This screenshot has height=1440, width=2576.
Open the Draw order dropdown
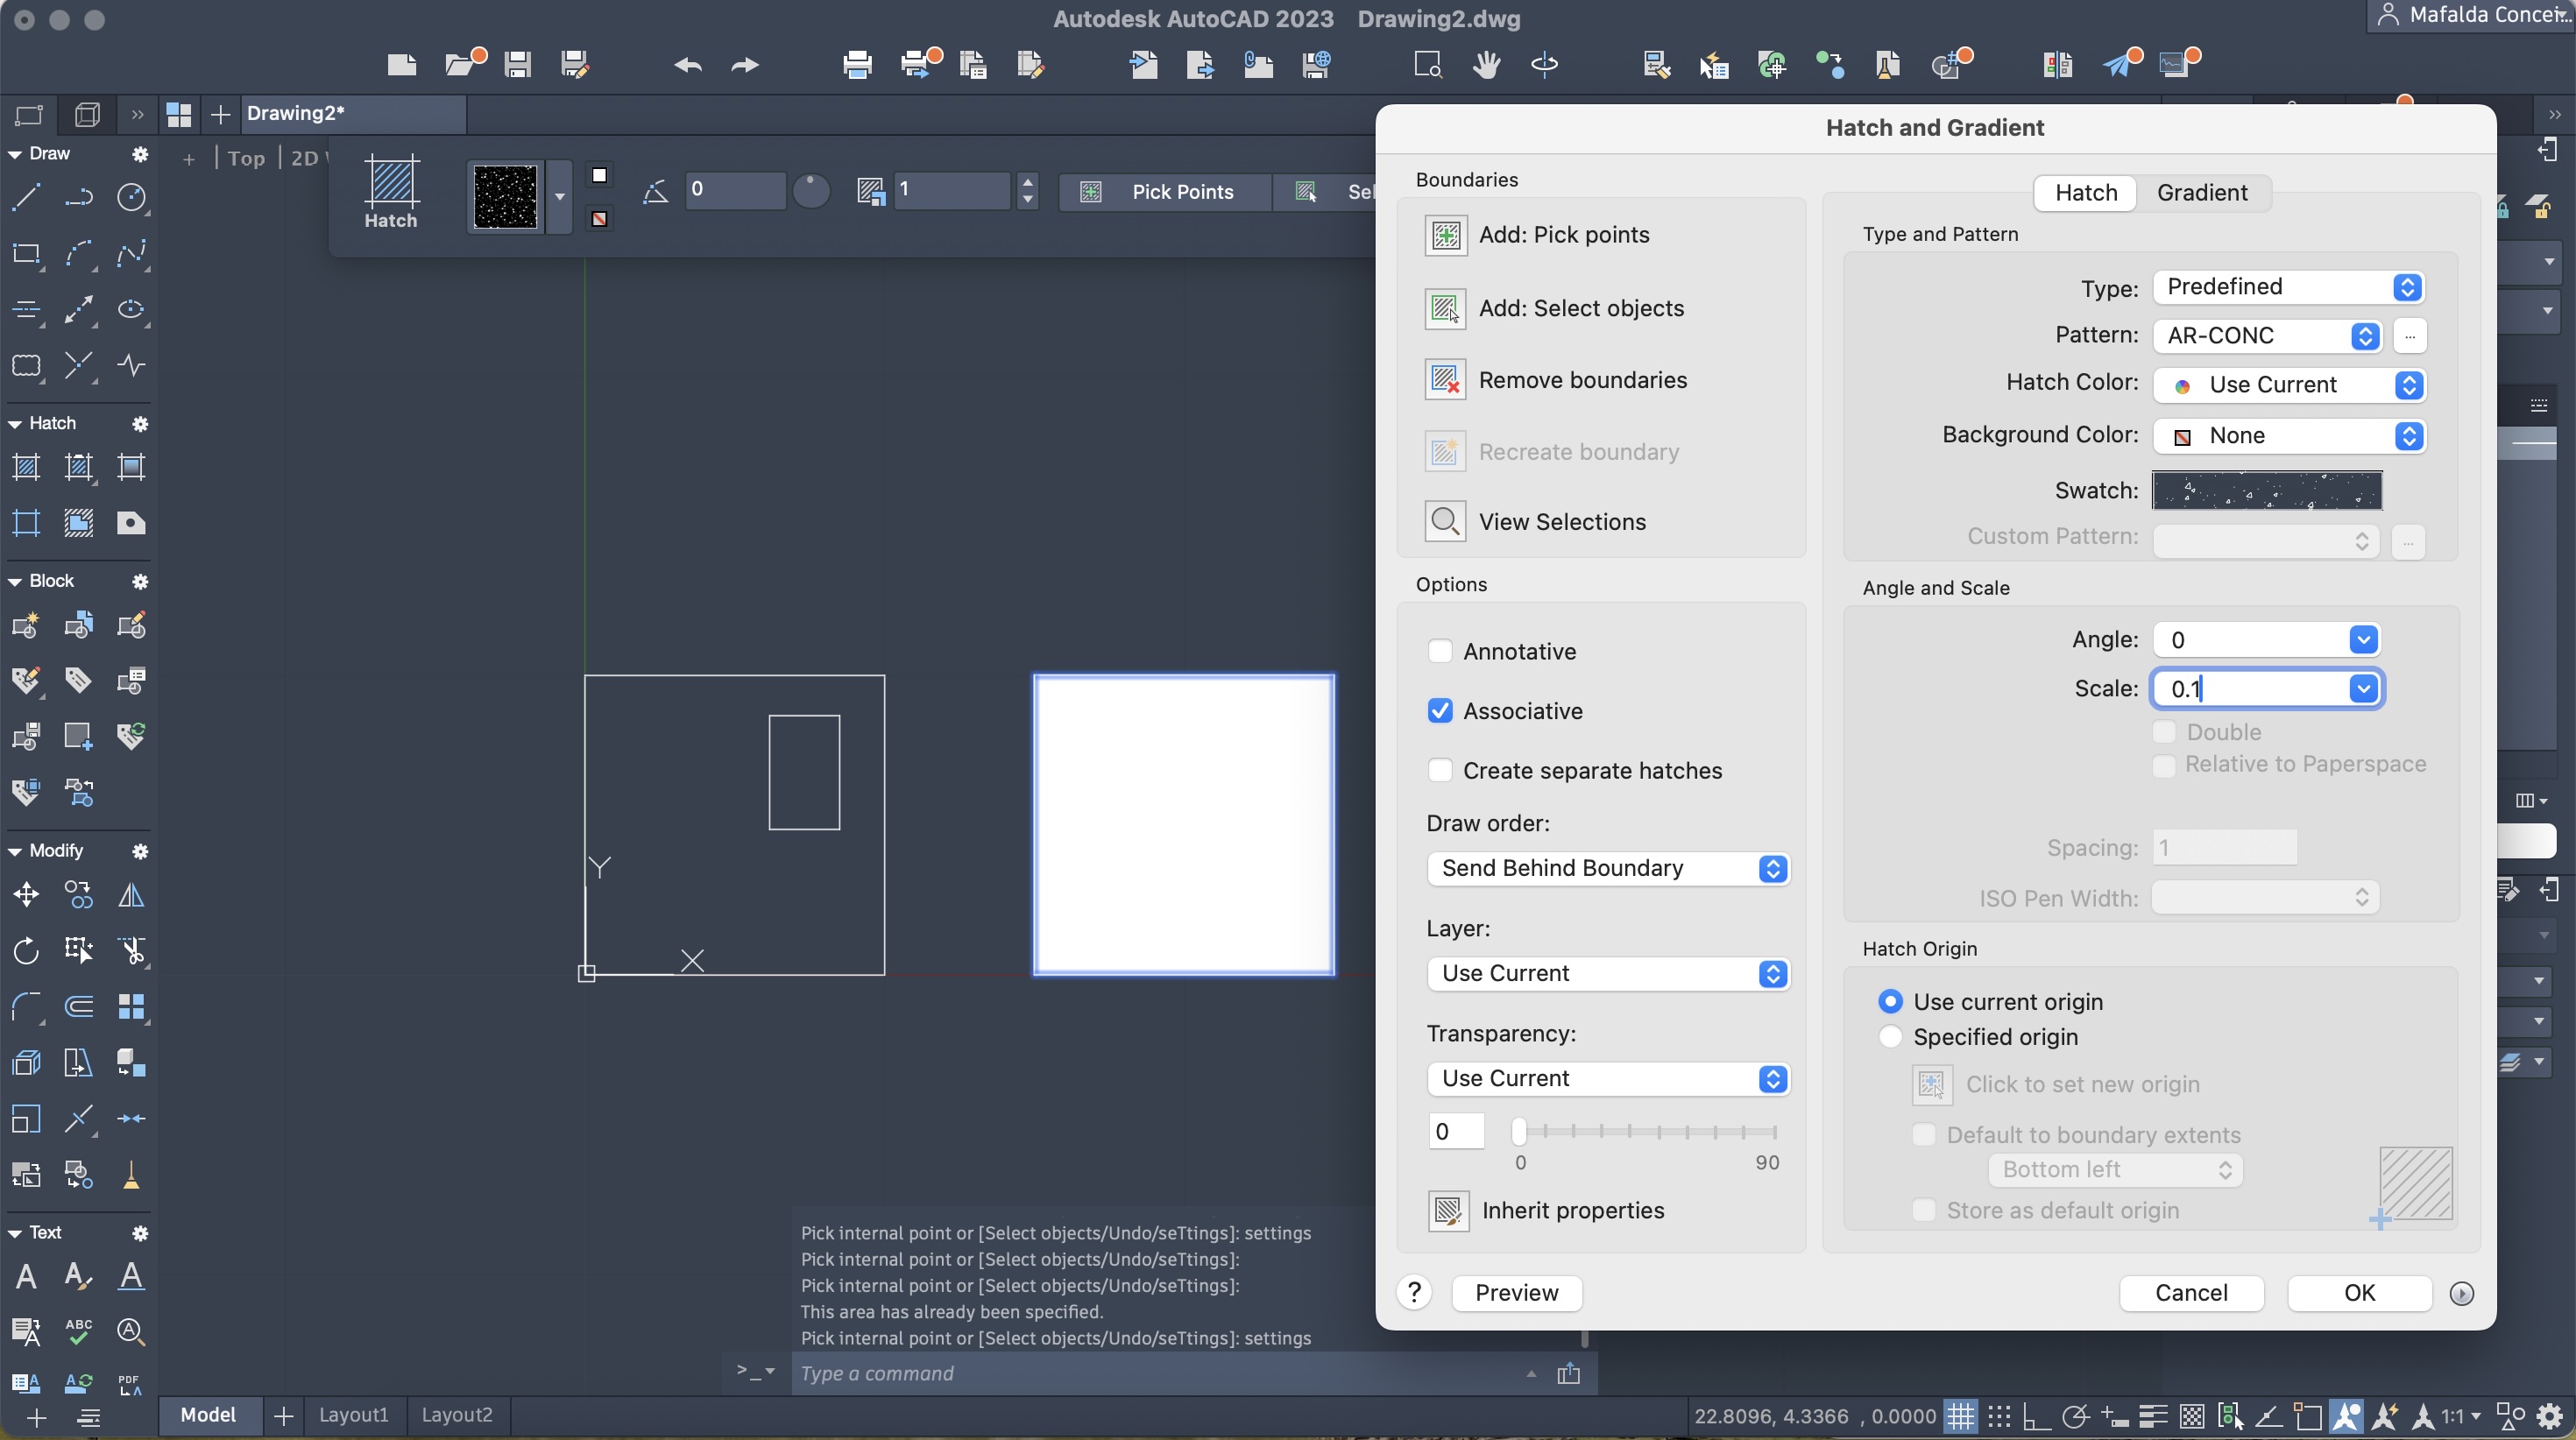(1608, 868)
